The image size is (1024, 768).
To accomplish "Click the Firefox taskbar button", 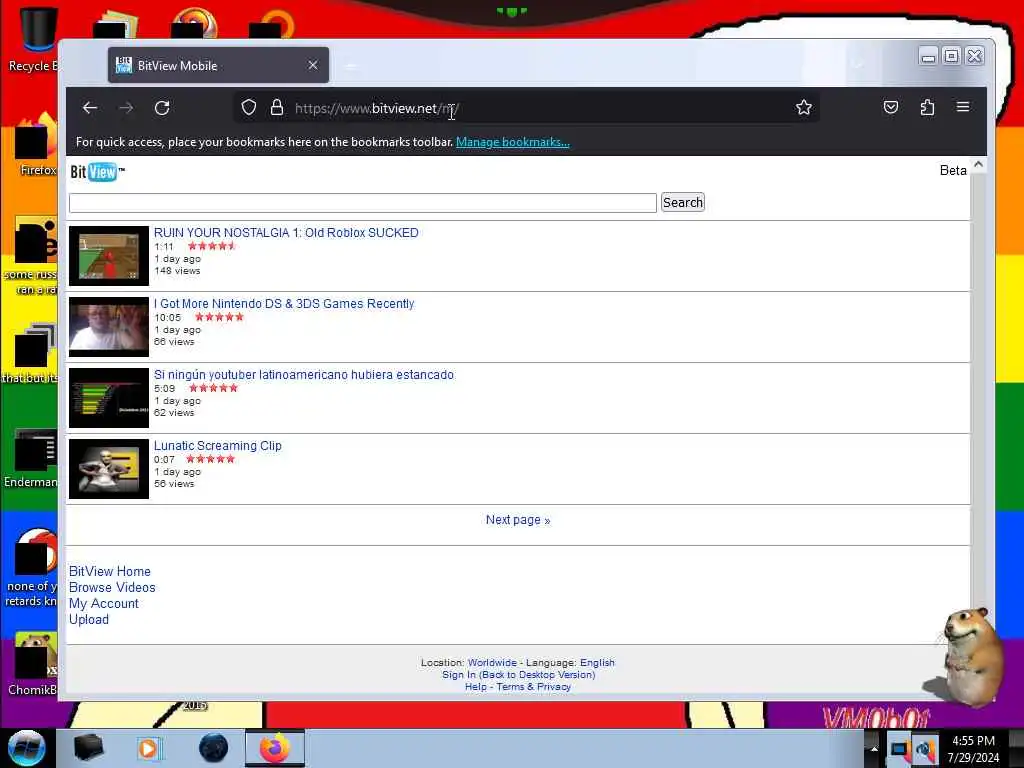I will pyautogui.click(x=274, y=748).
